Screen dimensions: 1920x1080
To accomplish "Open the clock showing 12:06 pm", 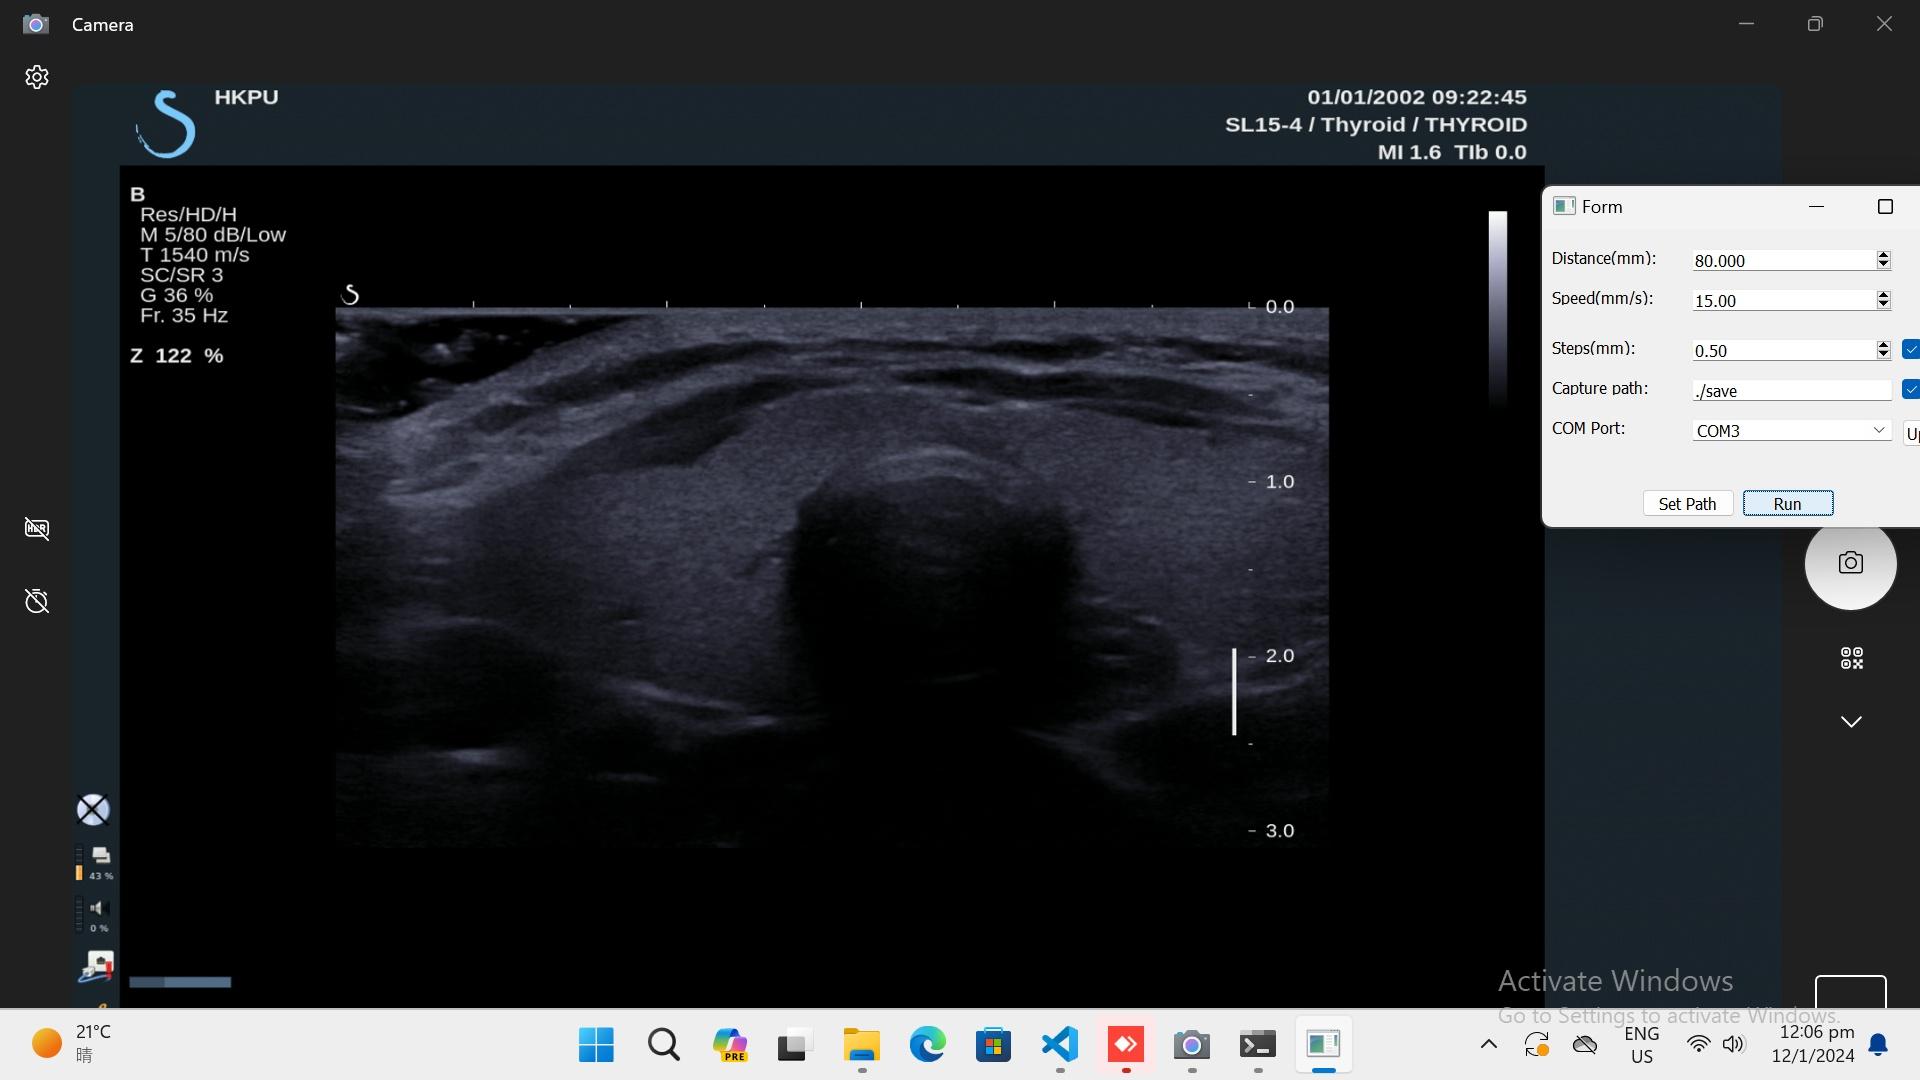I will (x=1813, y=1045).
